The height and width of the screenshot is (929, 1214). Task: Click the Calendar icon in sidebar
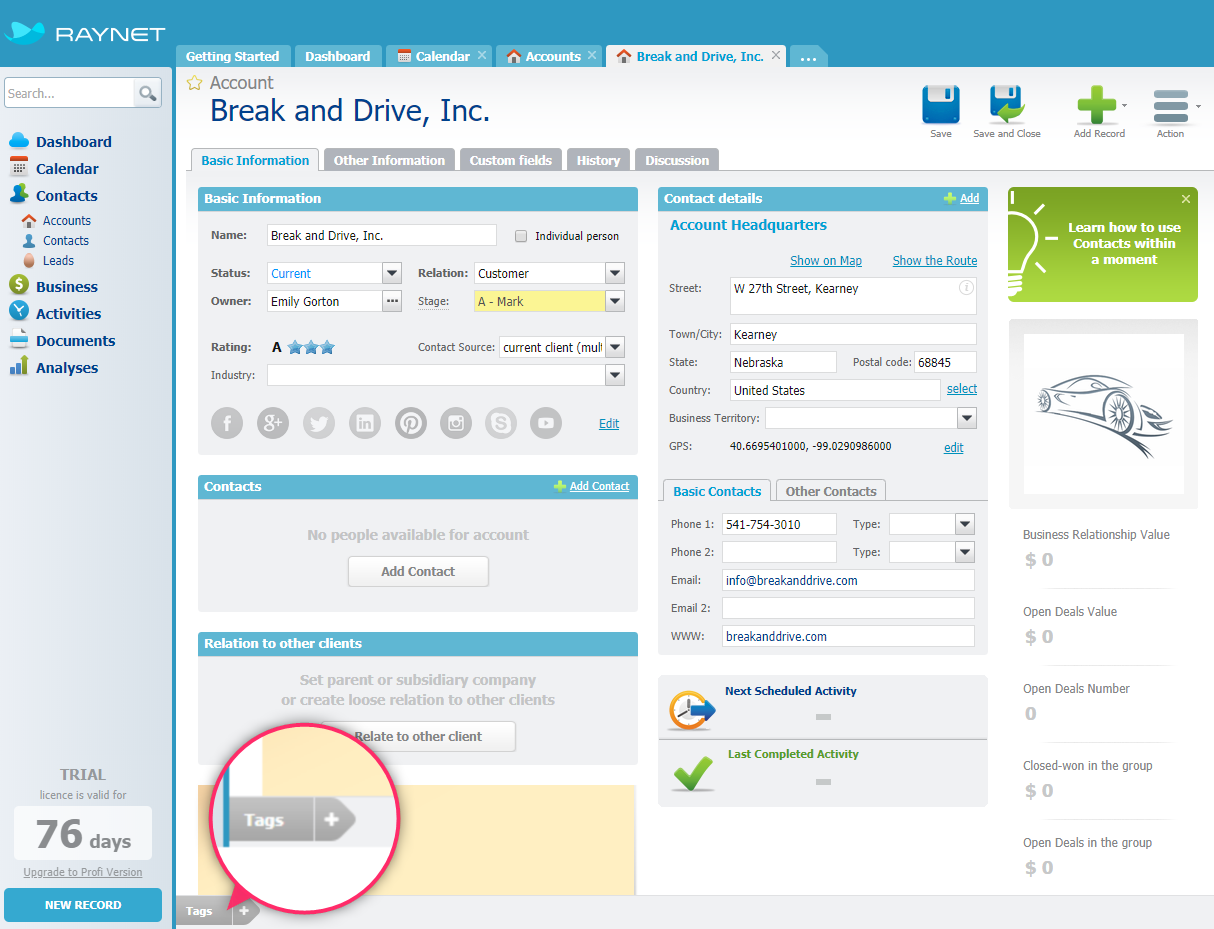[19, 168]
